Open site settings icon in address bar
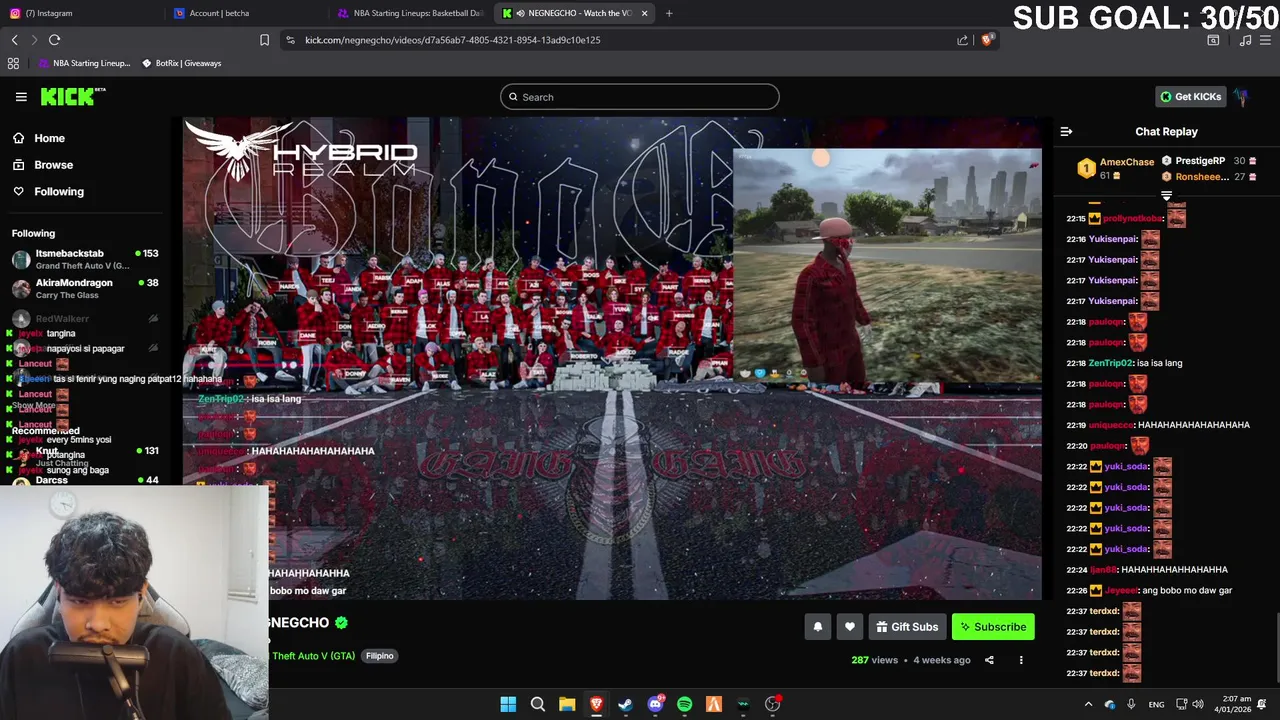Image resolution: width=1280 pixels, height=720 pixels. [290, 40]
